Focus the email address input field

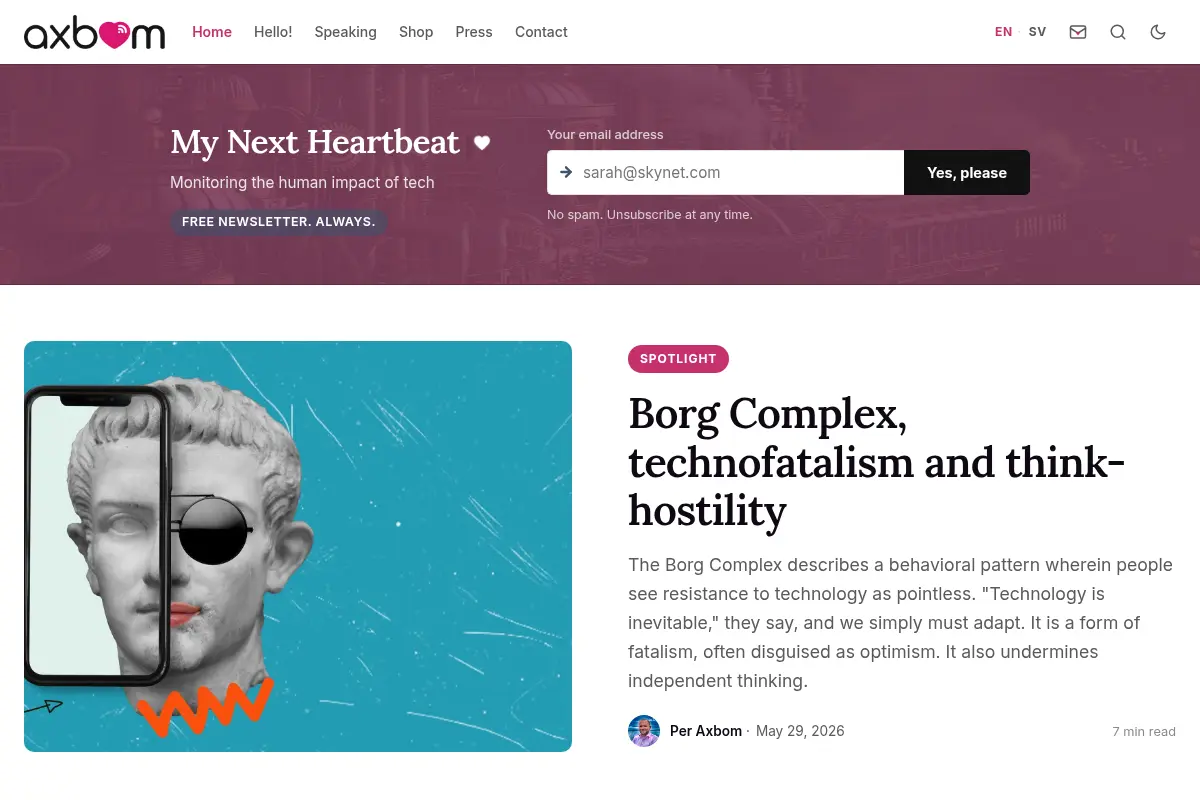click(726, 173)
